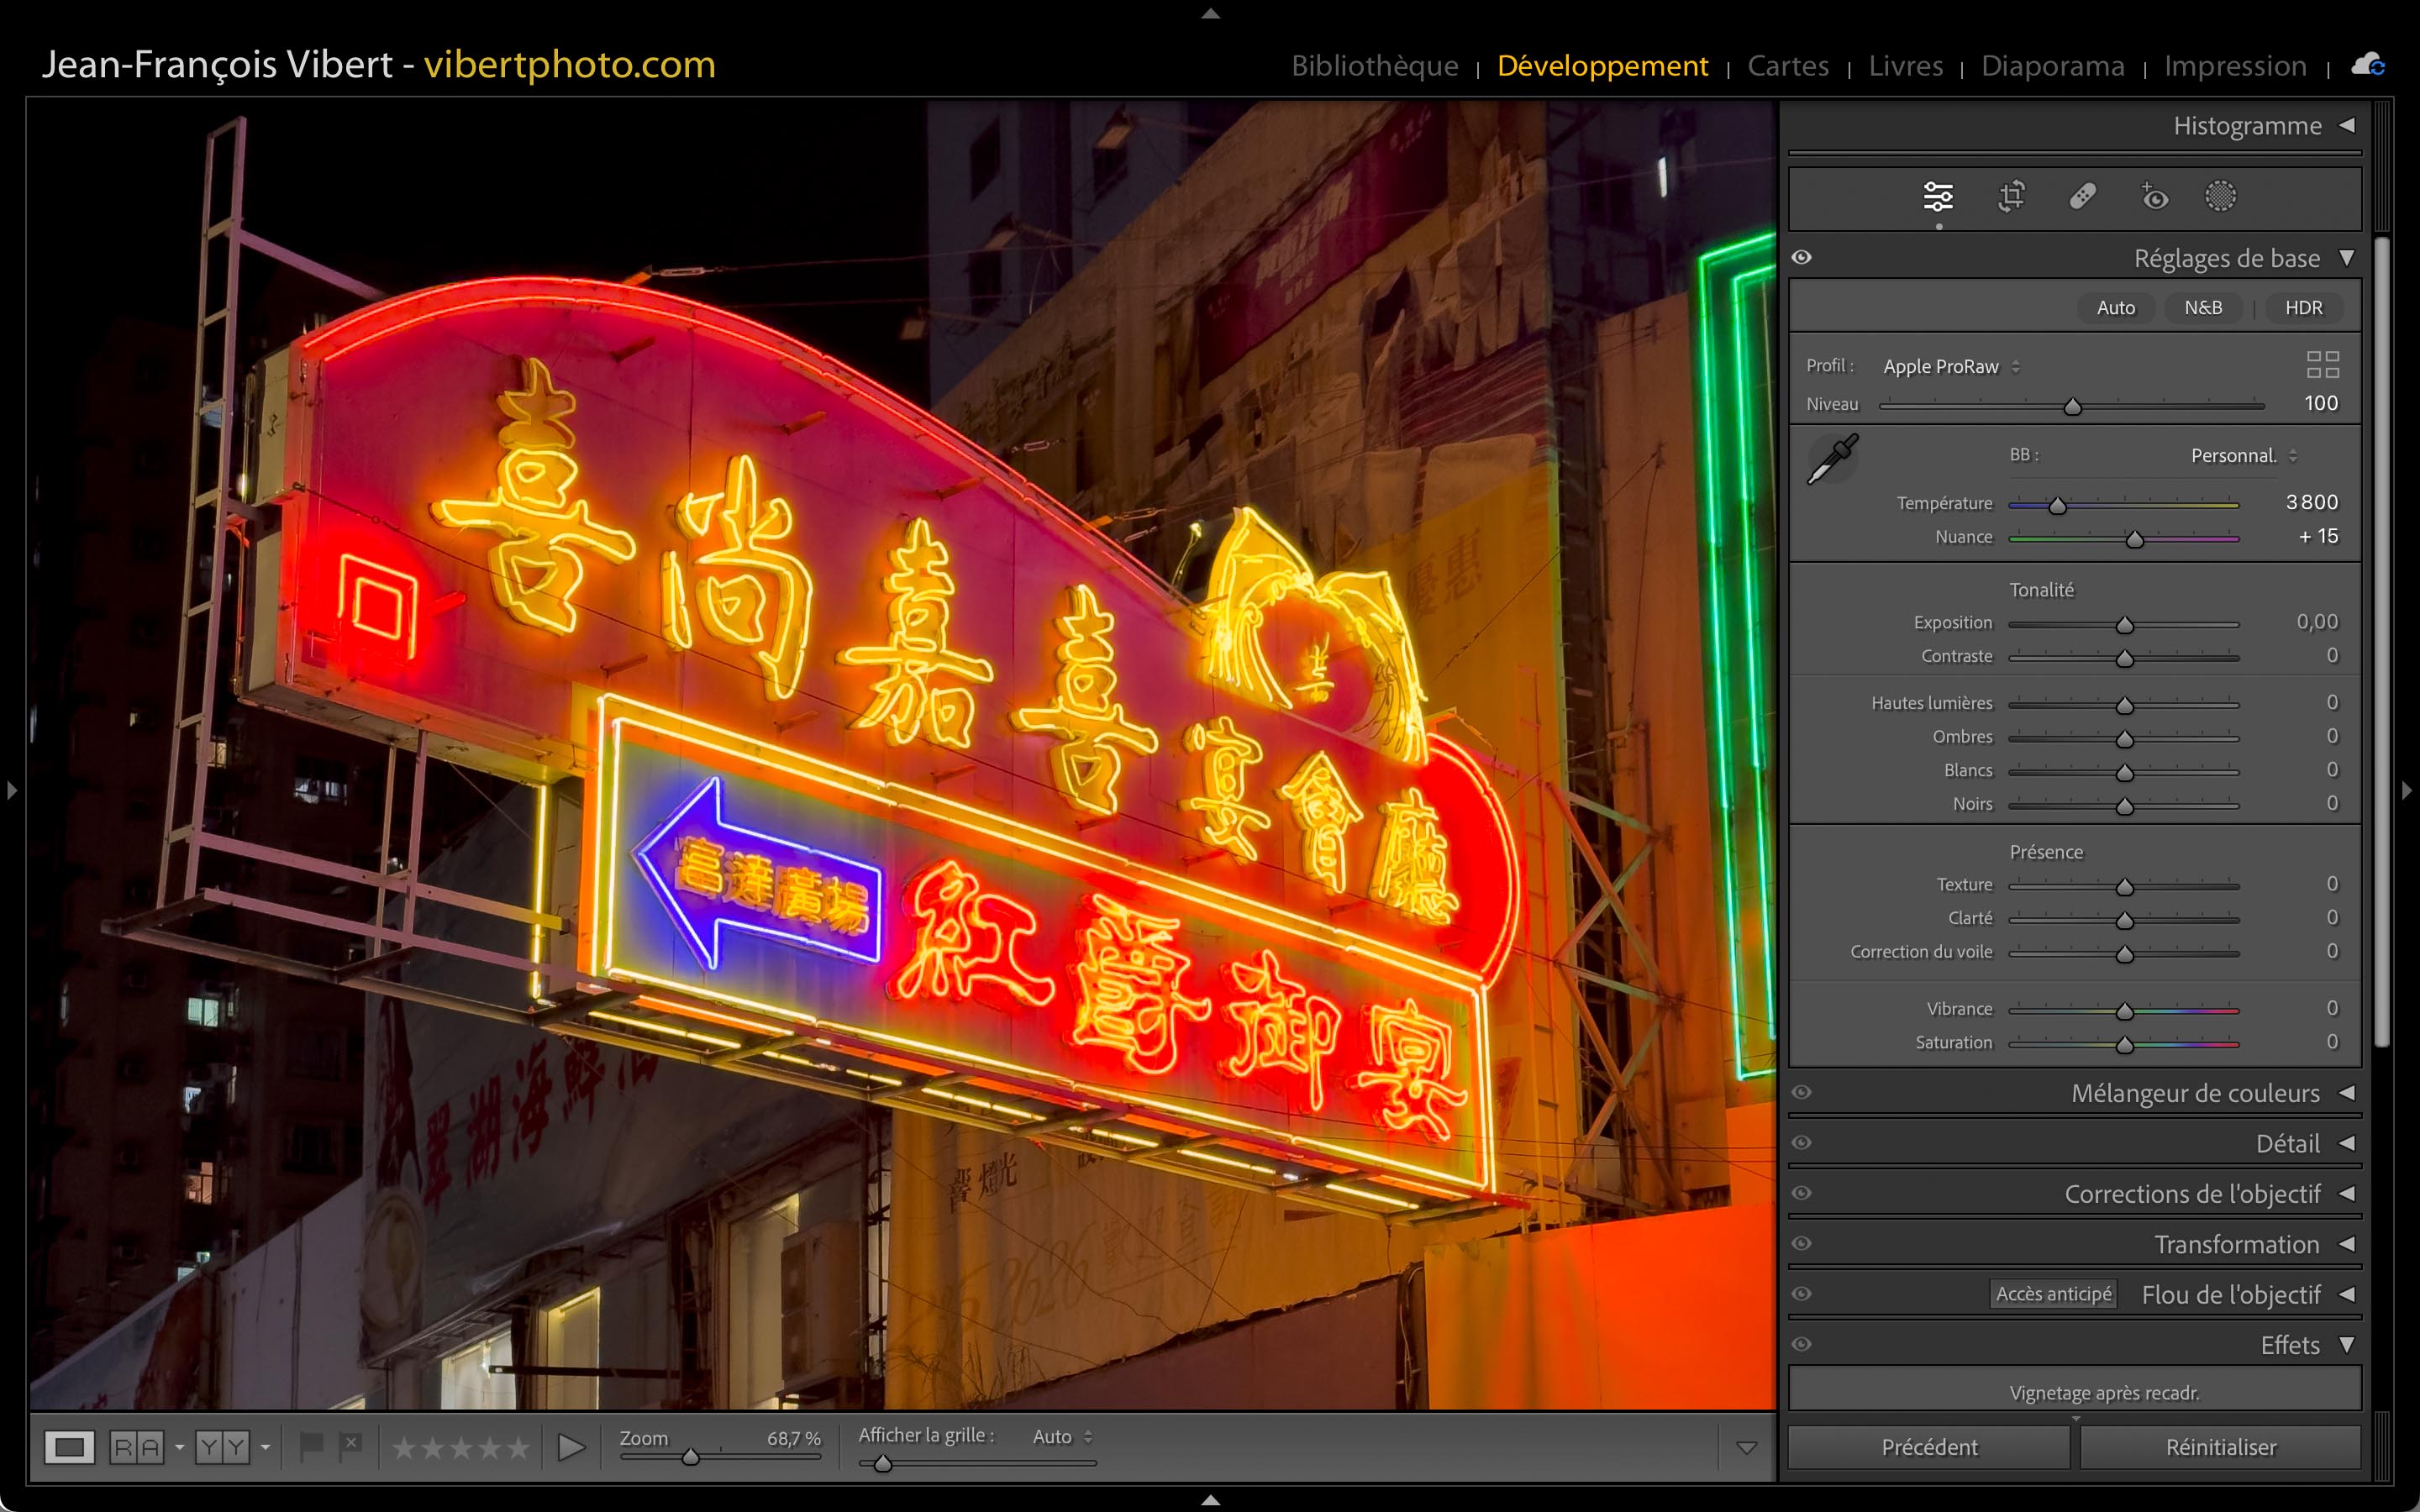Pick the white balance eyedropper
Viewport: 2420px width, 1512px height.
pos(1832,459)
